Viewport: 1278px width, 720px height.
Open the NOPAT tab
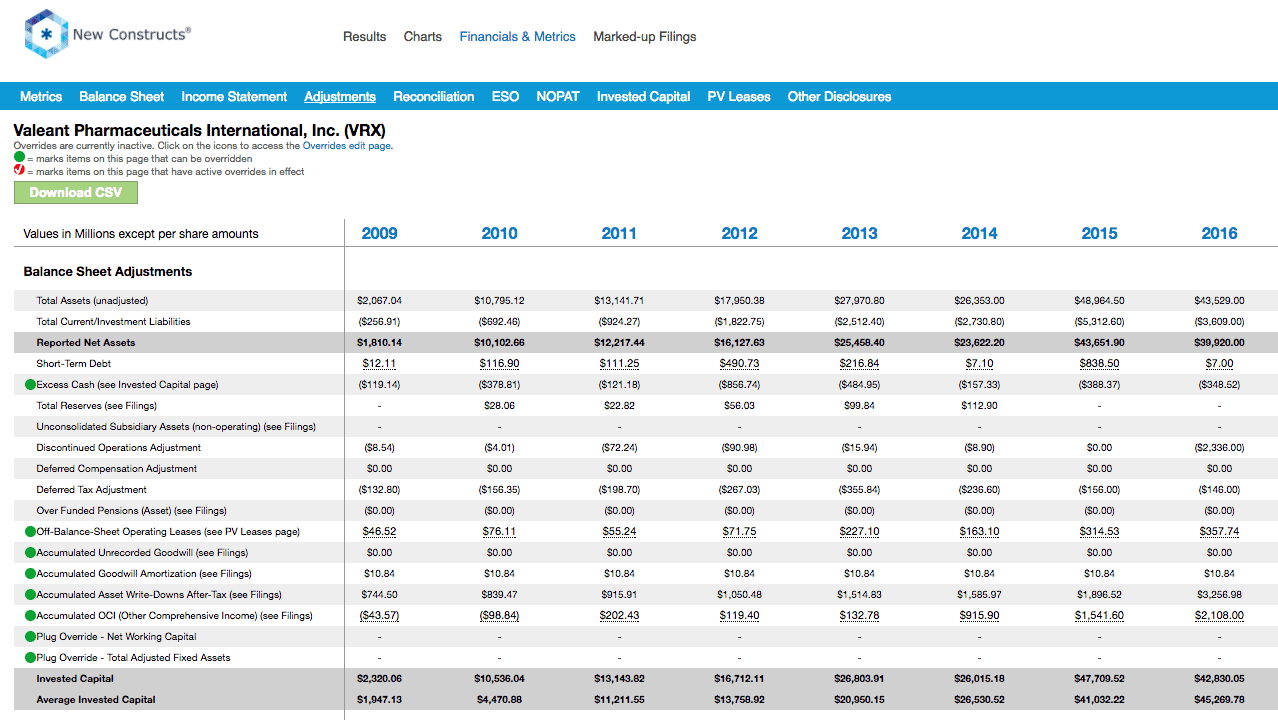(558, 97)
